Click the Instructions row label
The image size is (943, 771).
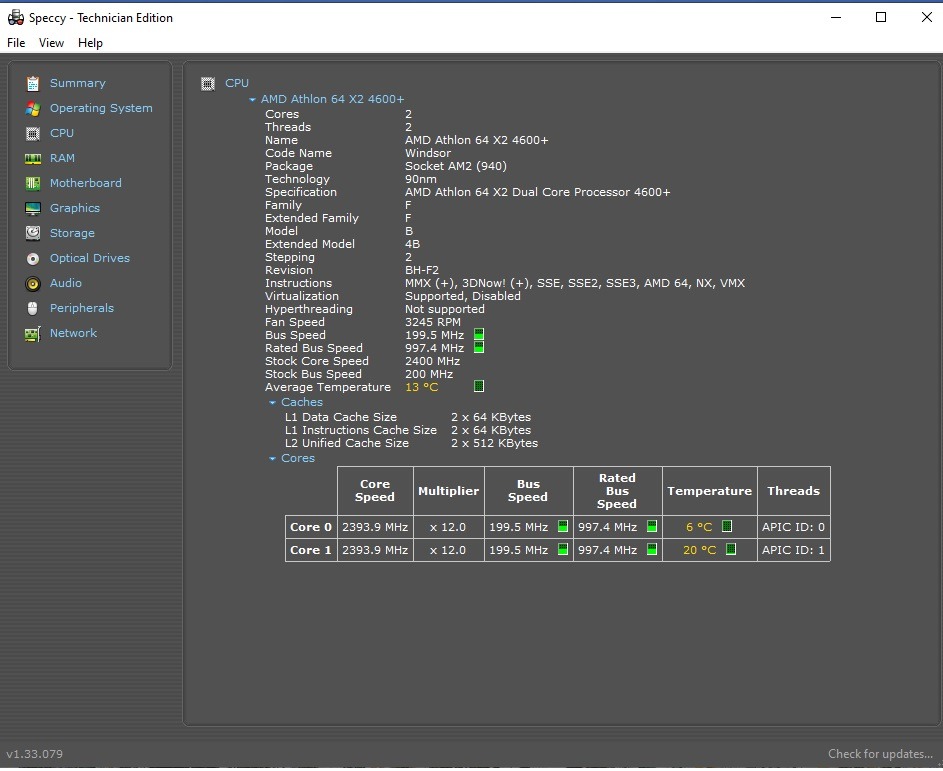coord(298,283)
